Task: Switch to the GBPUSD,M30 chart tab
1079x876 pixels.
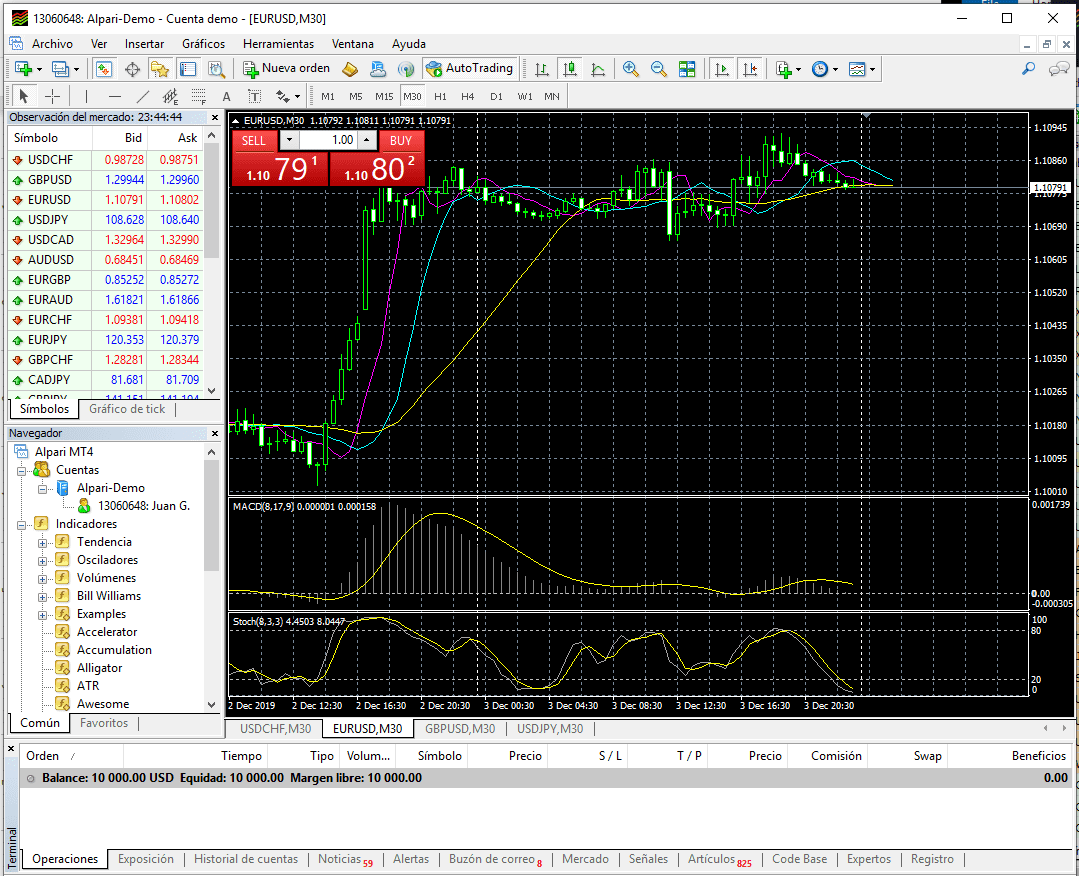Action: [459, 729]
